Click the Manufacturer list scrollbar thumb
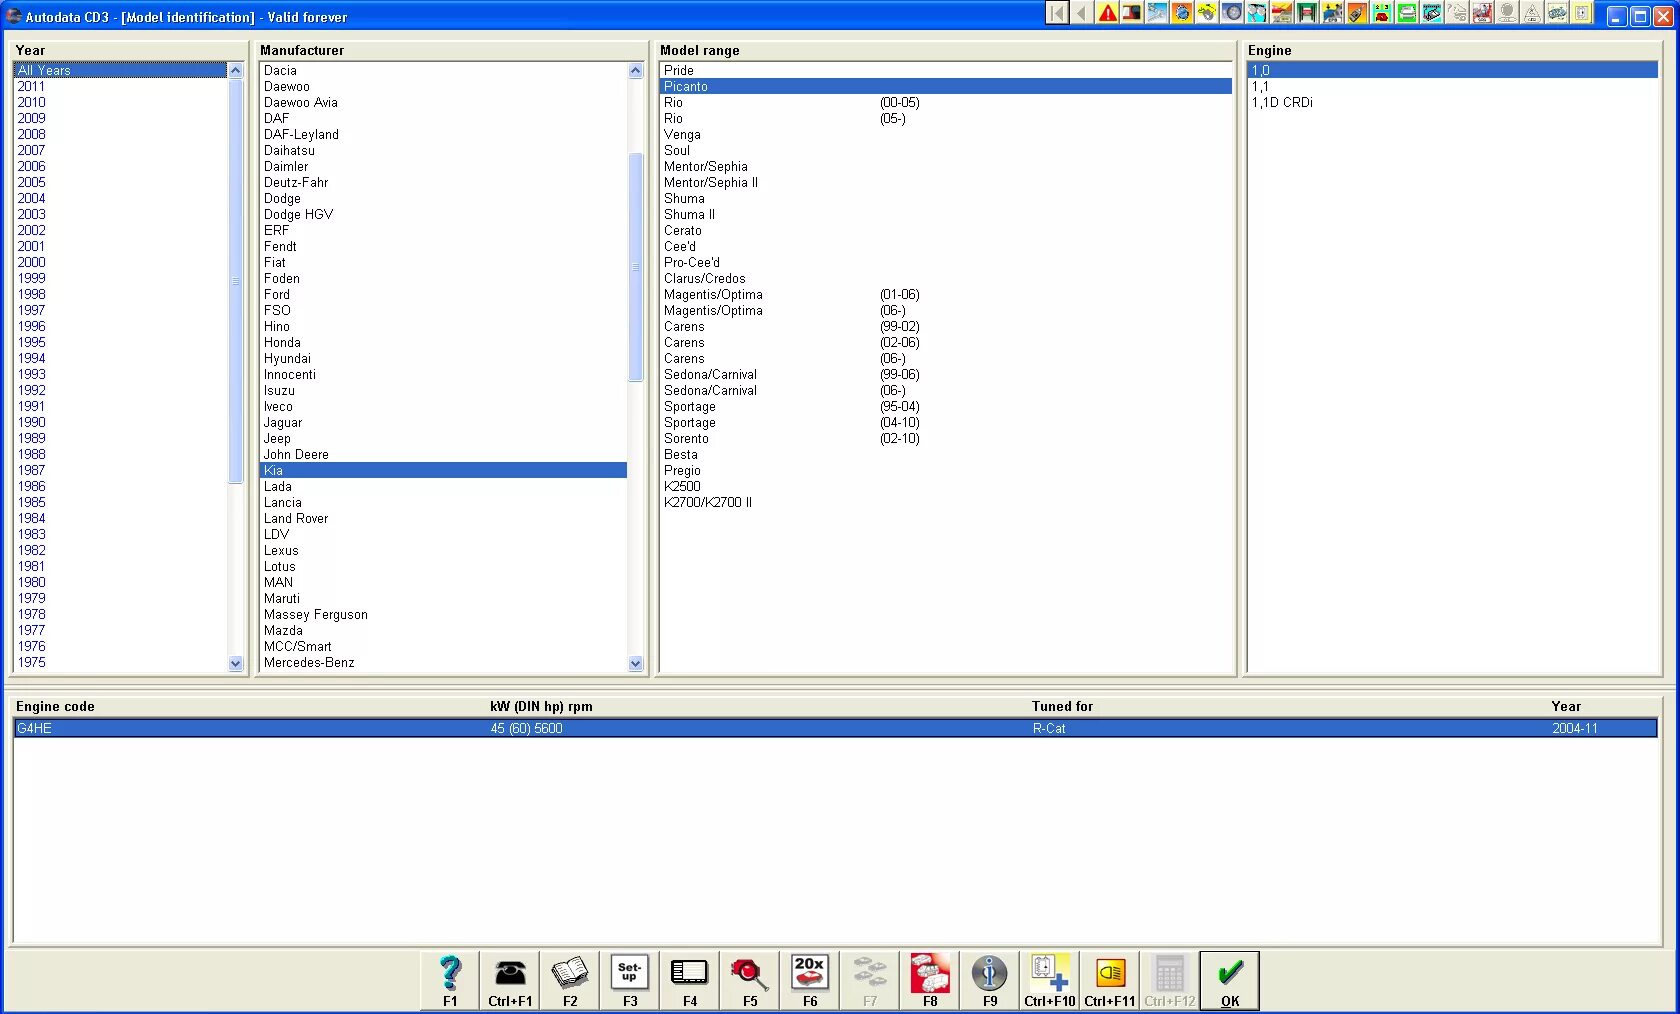Screen dimensions: 1680x1014 tap(636, 267)
